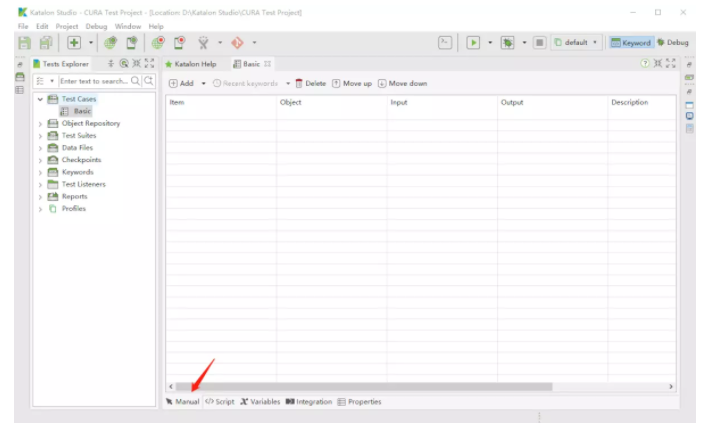Screen dimensions: 711x435
Task: Open the Spy Web globe icon
Action: tap(110, 43)
